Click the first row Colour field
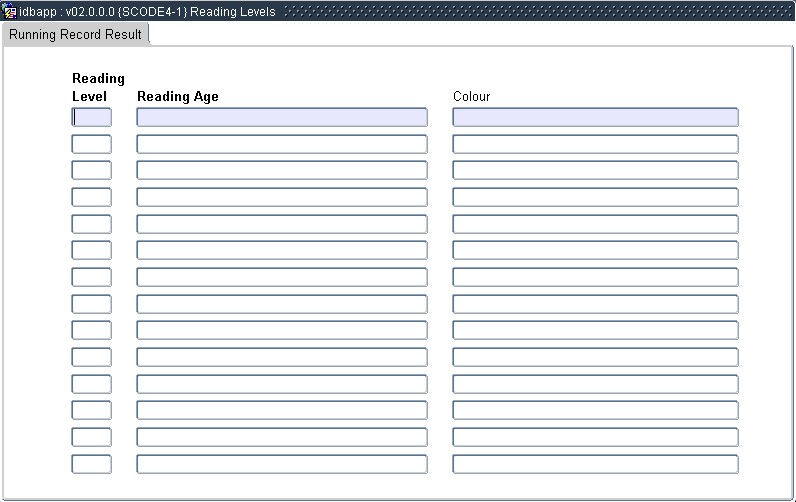Image resolution: width=796 pixels, height=502 pixels. 595,117
